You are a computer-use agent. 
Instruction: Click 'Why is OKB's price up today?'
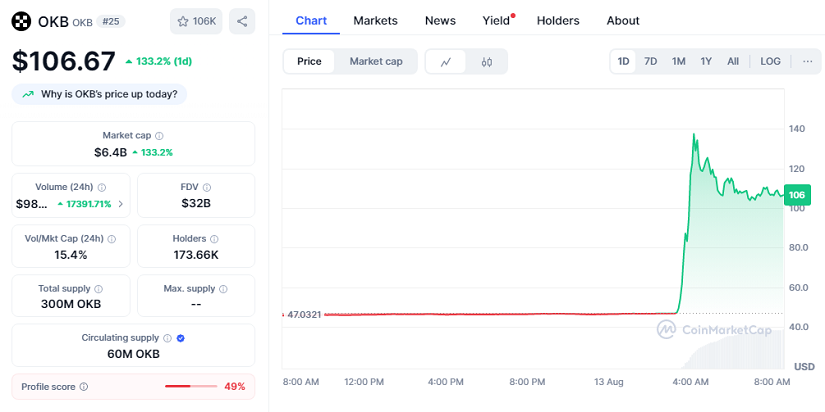100,94
